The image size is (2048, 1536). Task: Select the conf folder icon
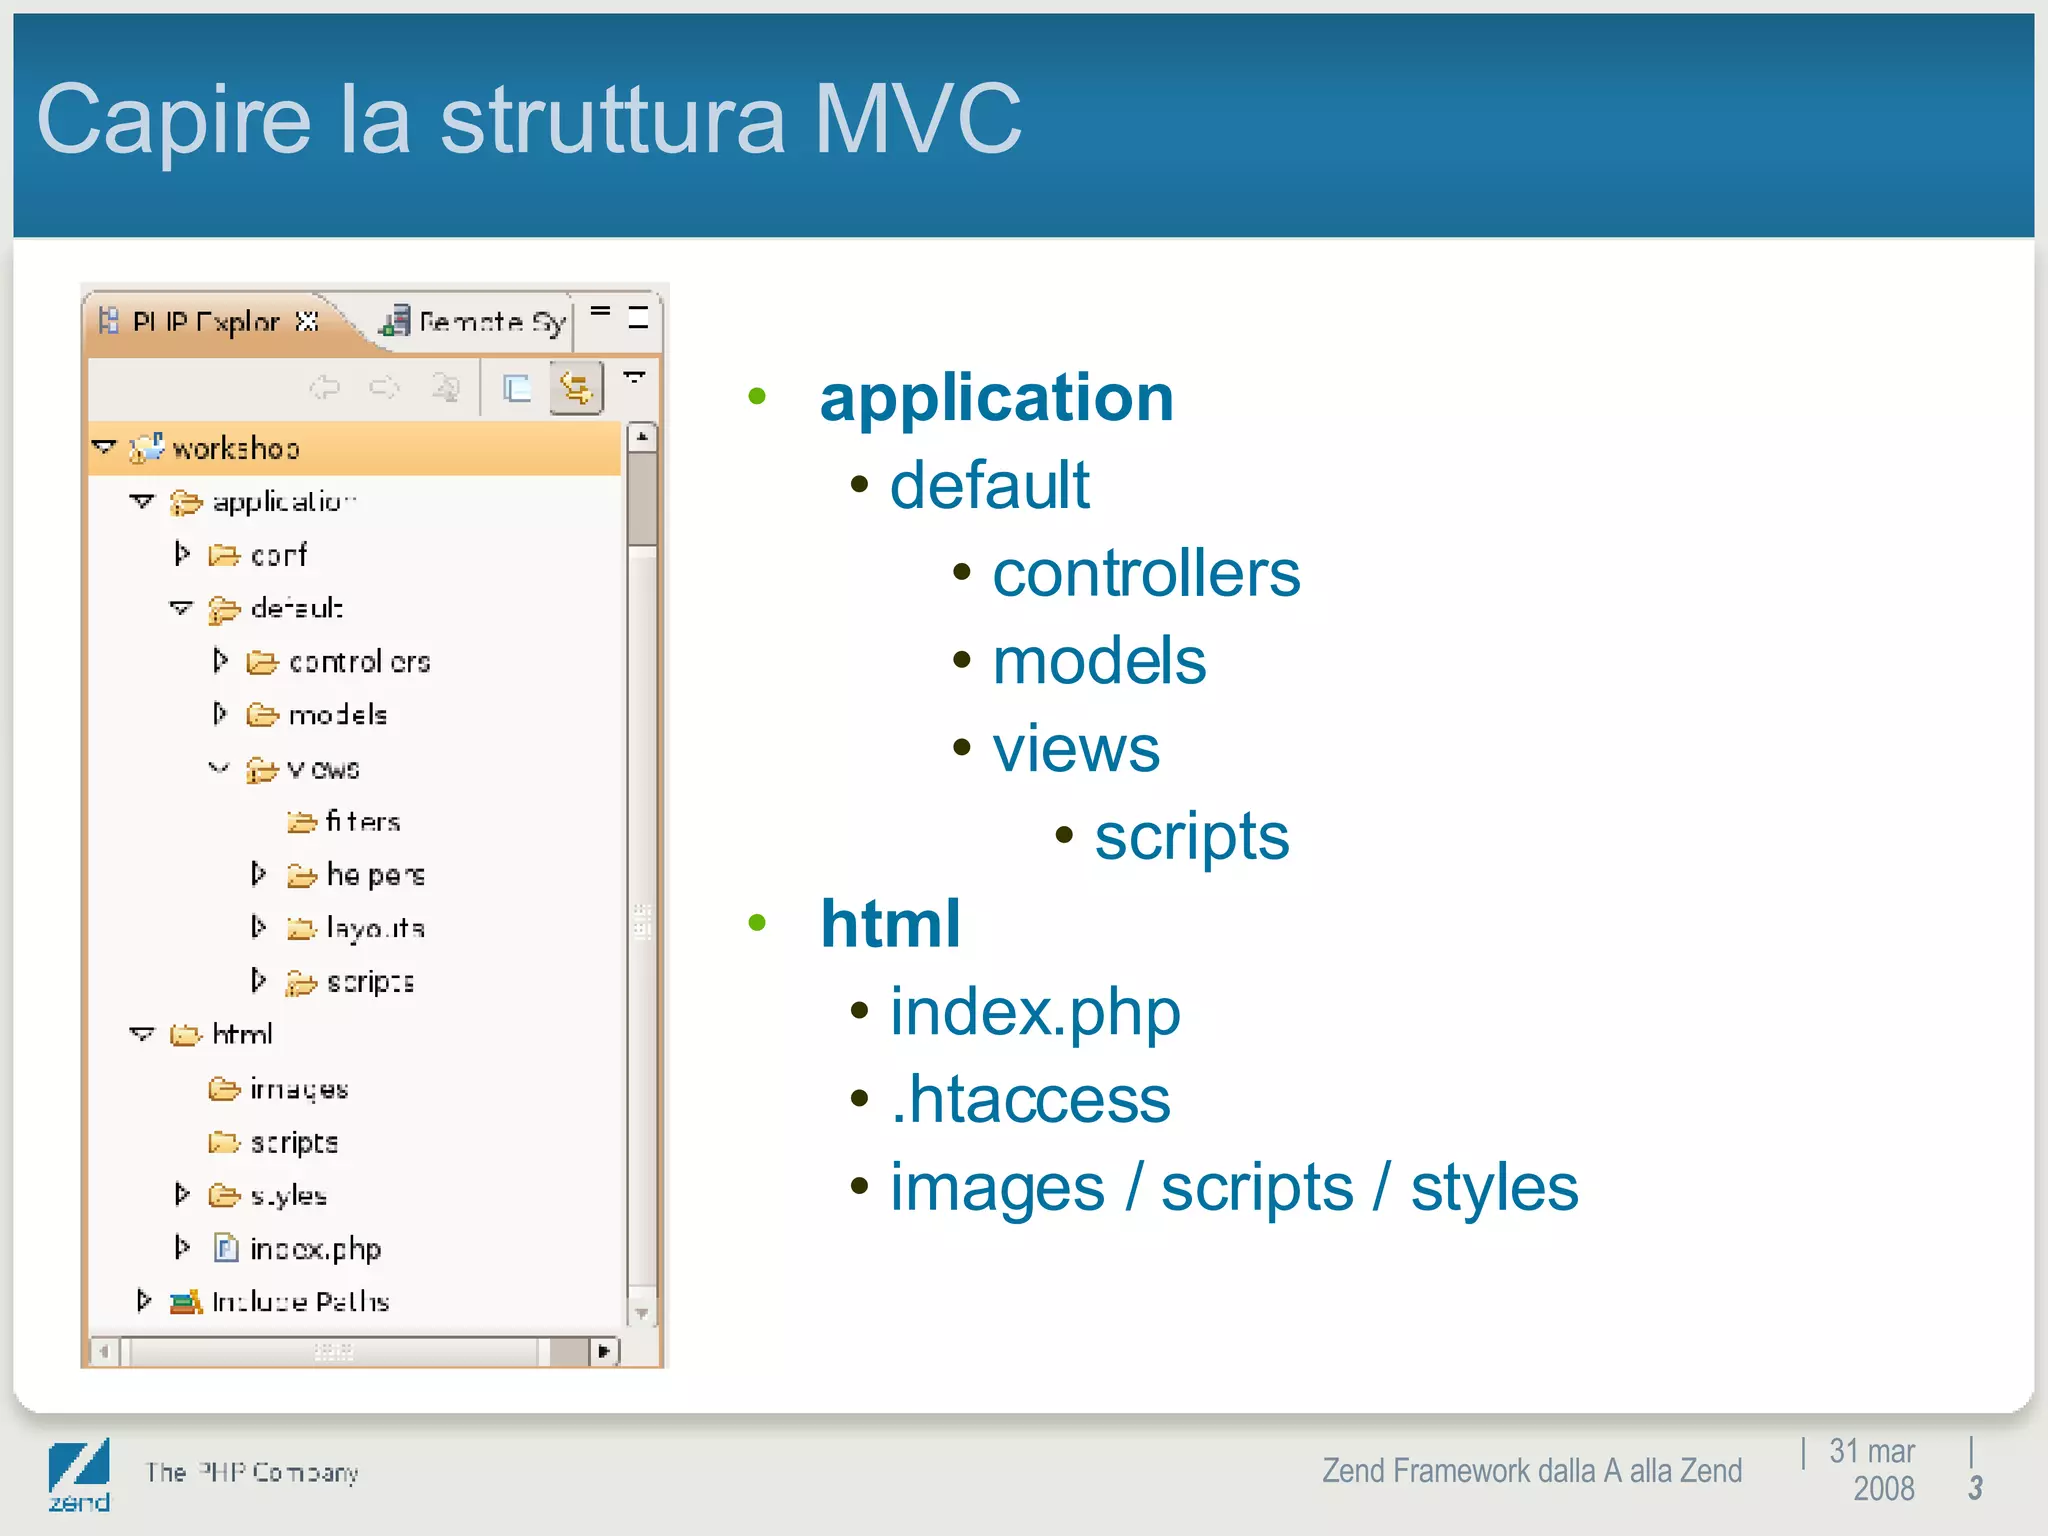tap(224, 555)
